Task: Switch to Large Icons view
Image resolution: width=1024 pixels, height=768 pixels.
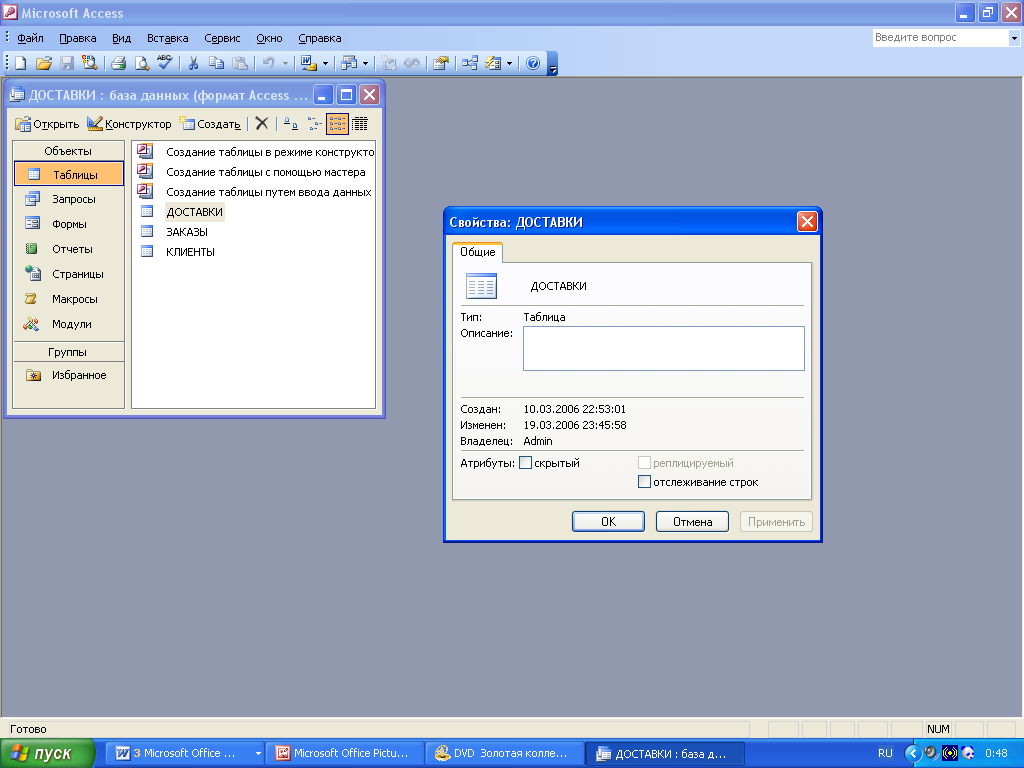Action: pos(291,123)
